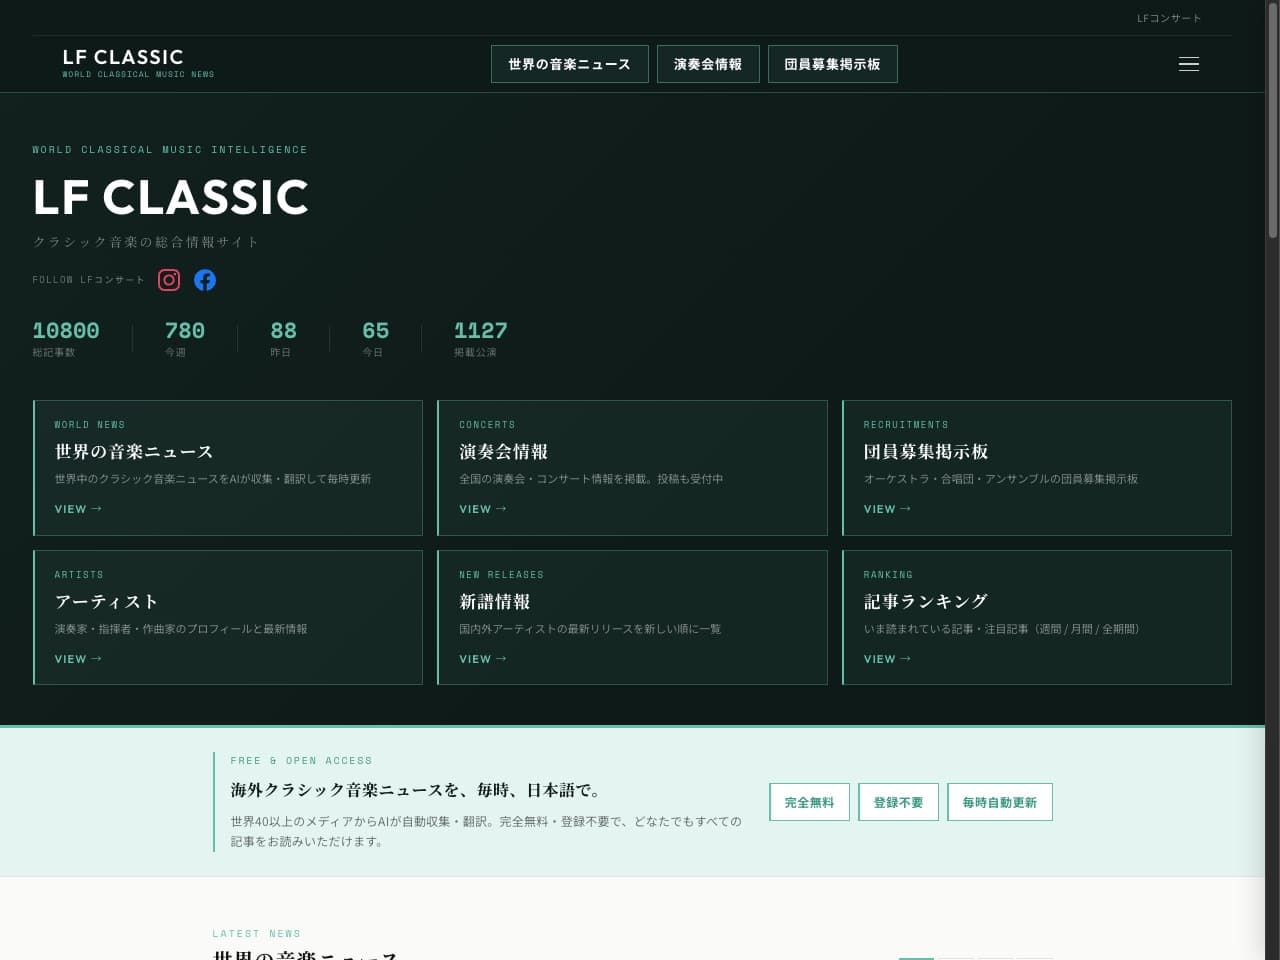This screenshot has width=1280, height=960.
Task: Open LF Concert's Facebook page icon
Action: coord(205,280)
